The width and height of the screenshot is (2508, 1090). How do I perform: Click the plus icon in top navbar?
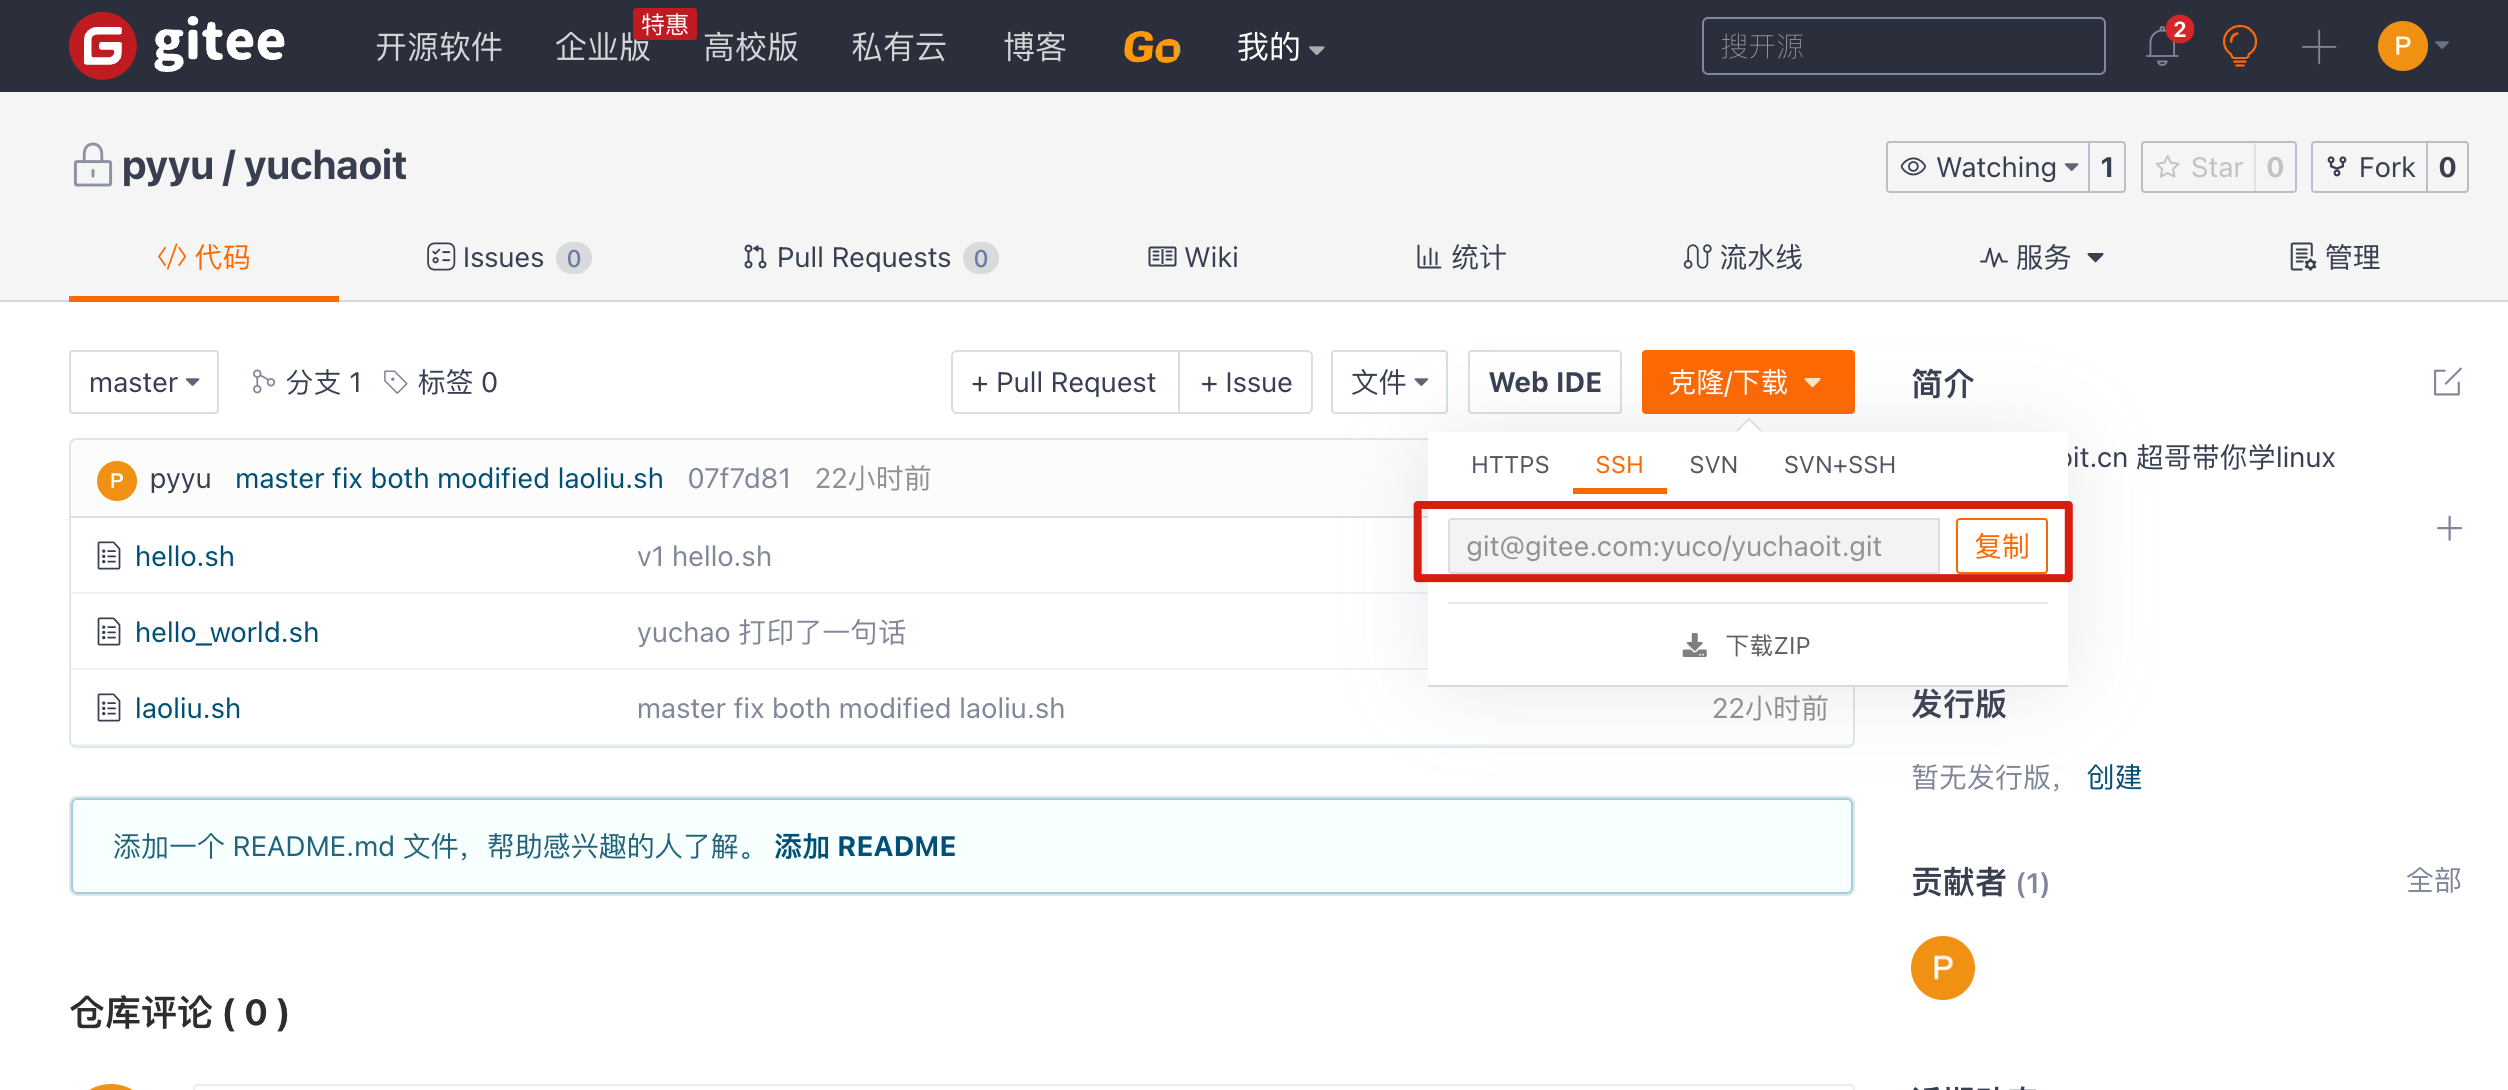click(x=2318, y=46)
